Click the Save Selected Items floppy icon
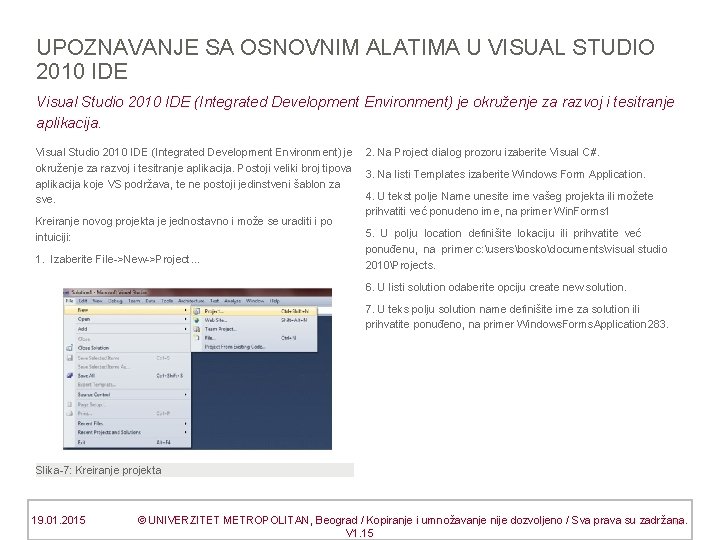720x540 pixels. (x=70, y=358)
